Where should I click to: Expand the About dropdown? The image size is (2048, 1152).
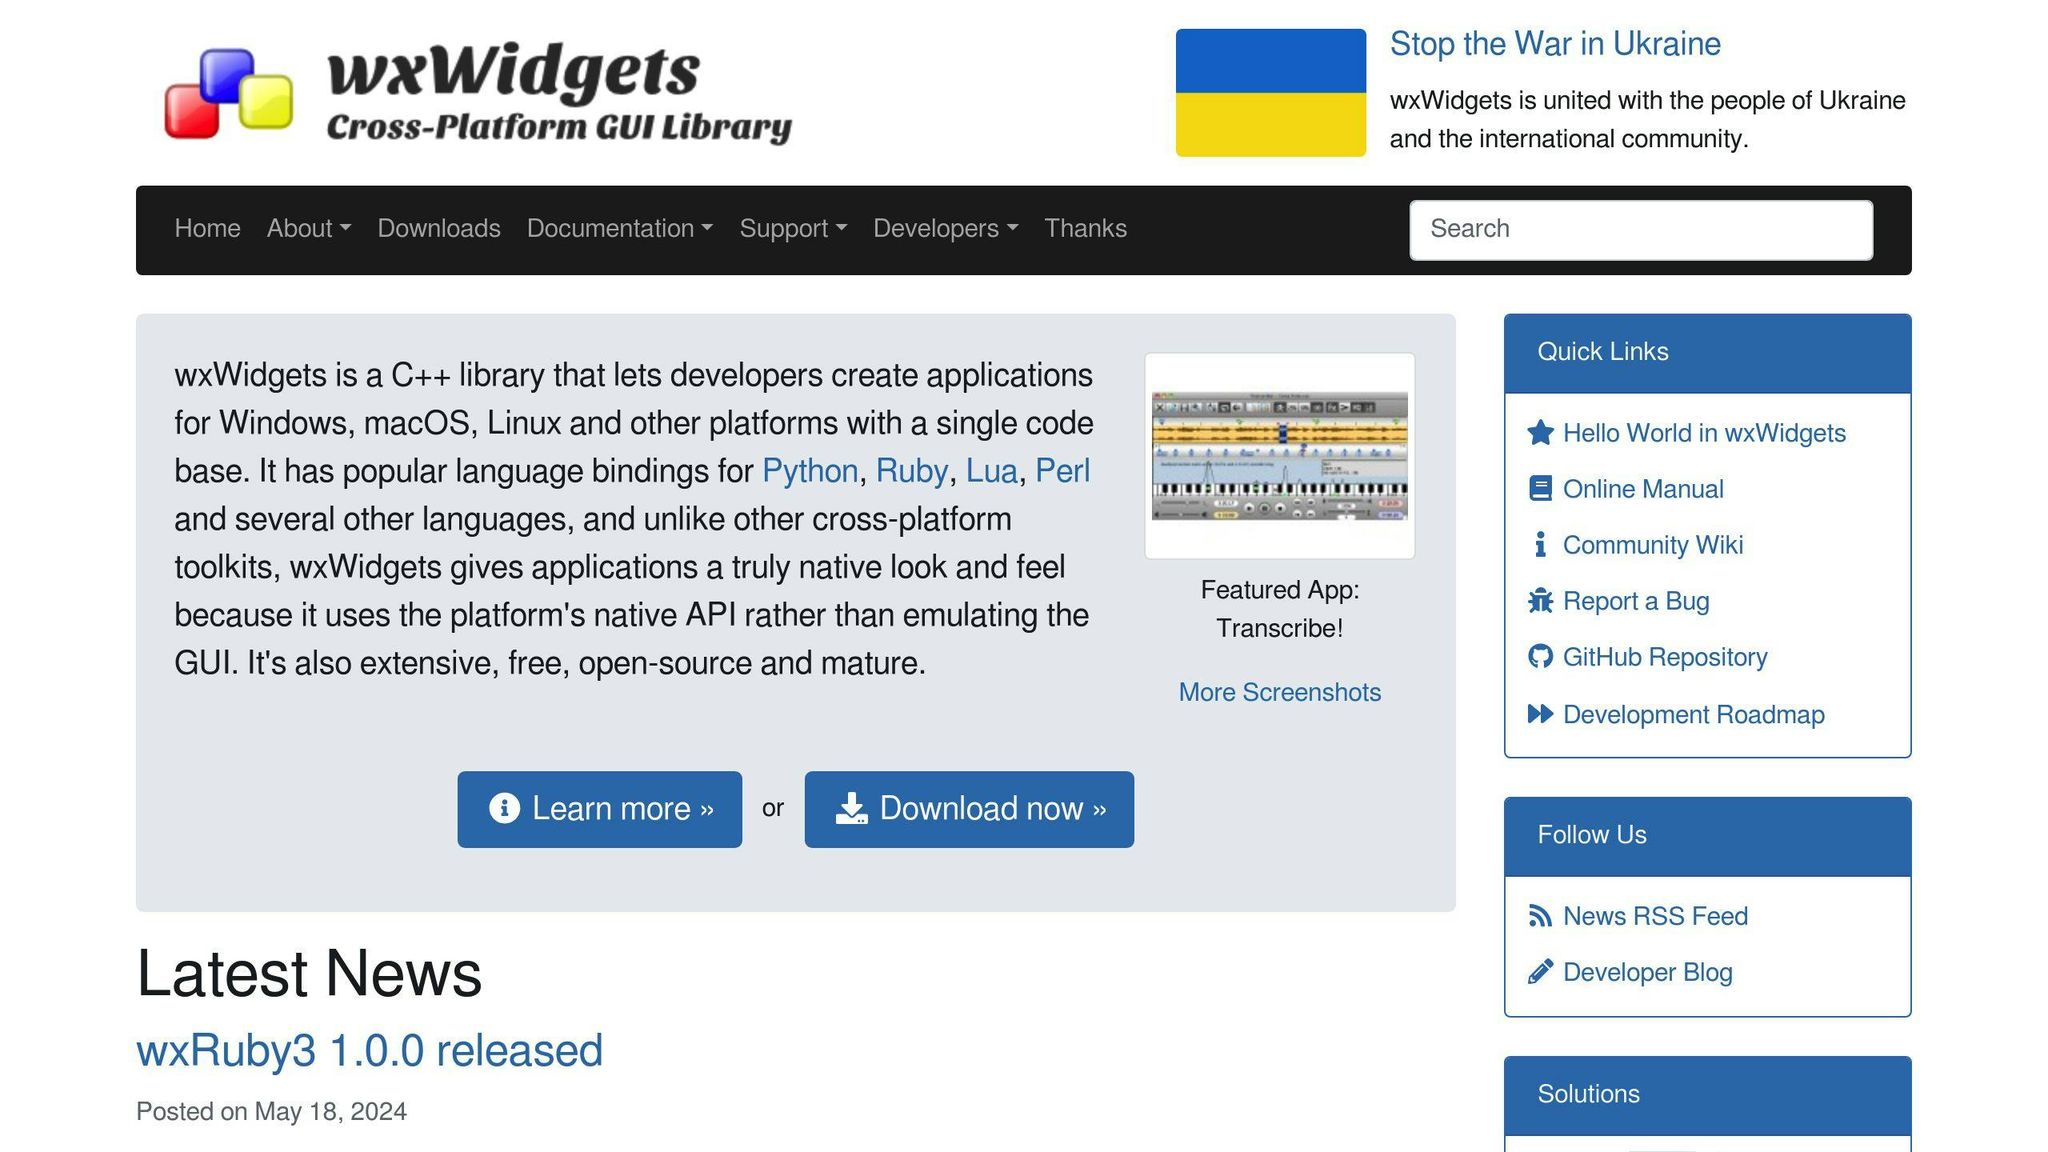click(308, 229)
